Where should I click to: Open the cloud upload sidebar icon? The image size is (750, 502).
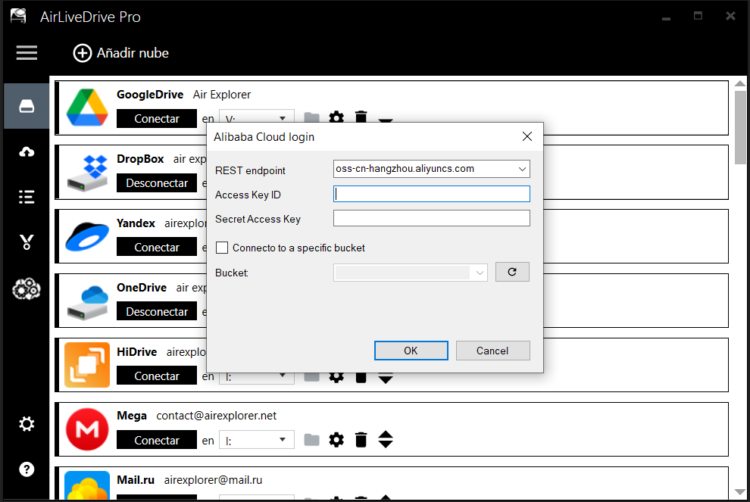(x=26, y=151)
